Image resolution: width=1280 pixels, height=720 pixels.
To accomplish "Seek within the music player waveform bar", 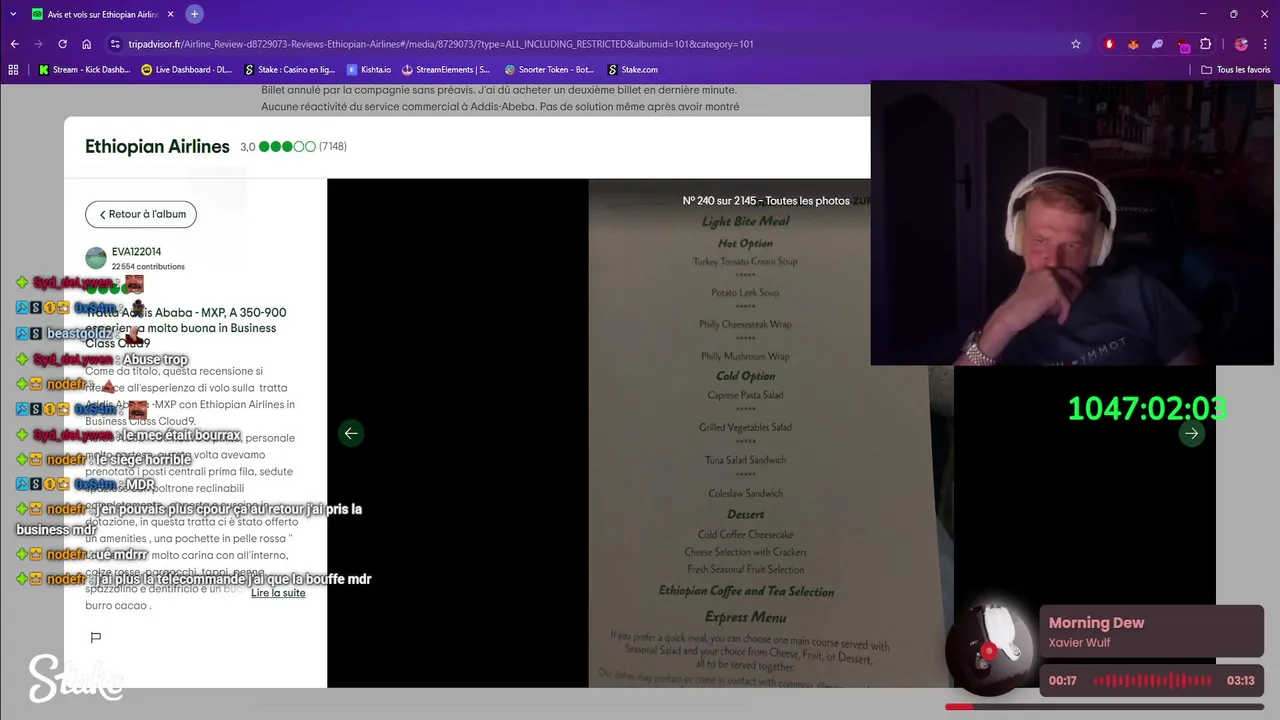I will 1152,681.
